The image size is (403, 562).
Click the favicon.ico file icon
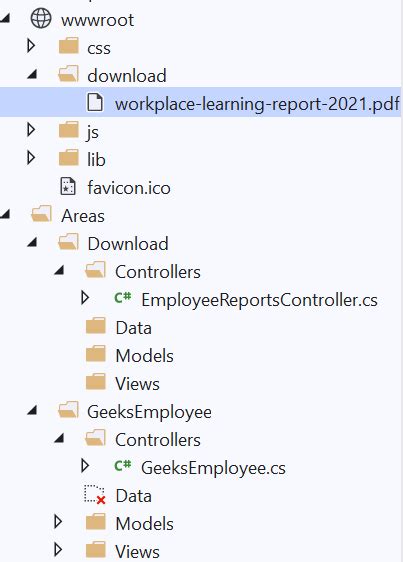click(68, 186)
